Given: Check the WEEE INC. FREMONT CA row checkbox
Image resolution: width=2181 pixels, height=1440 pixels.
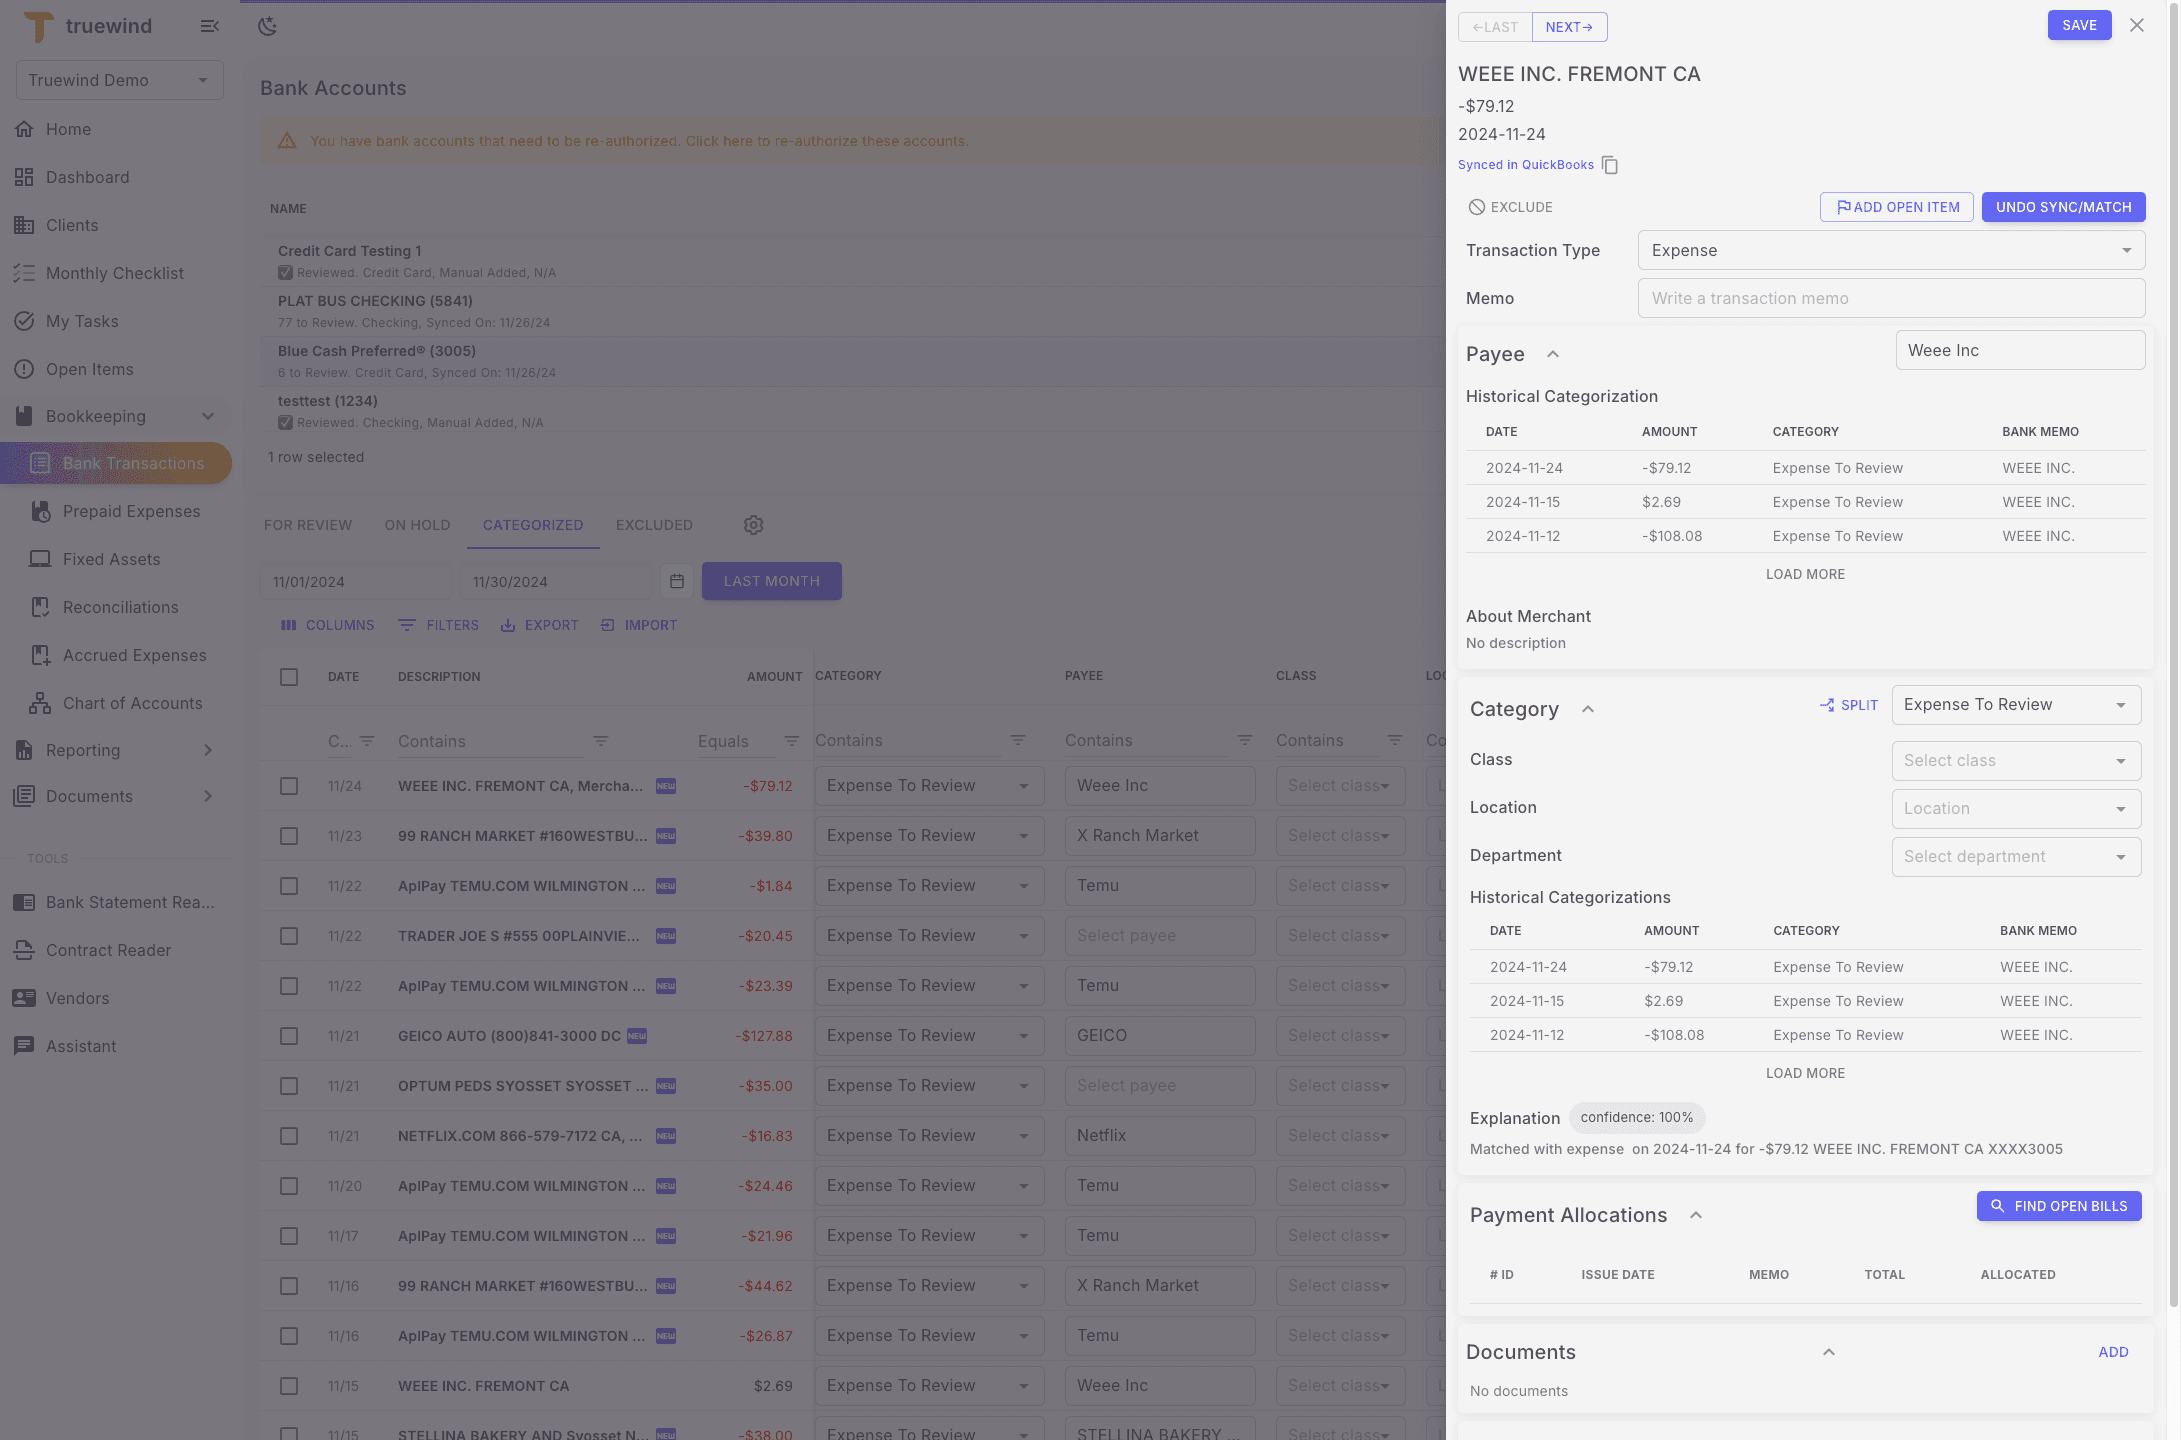Looking at the screenshot, I should click(x=289, y=786).
